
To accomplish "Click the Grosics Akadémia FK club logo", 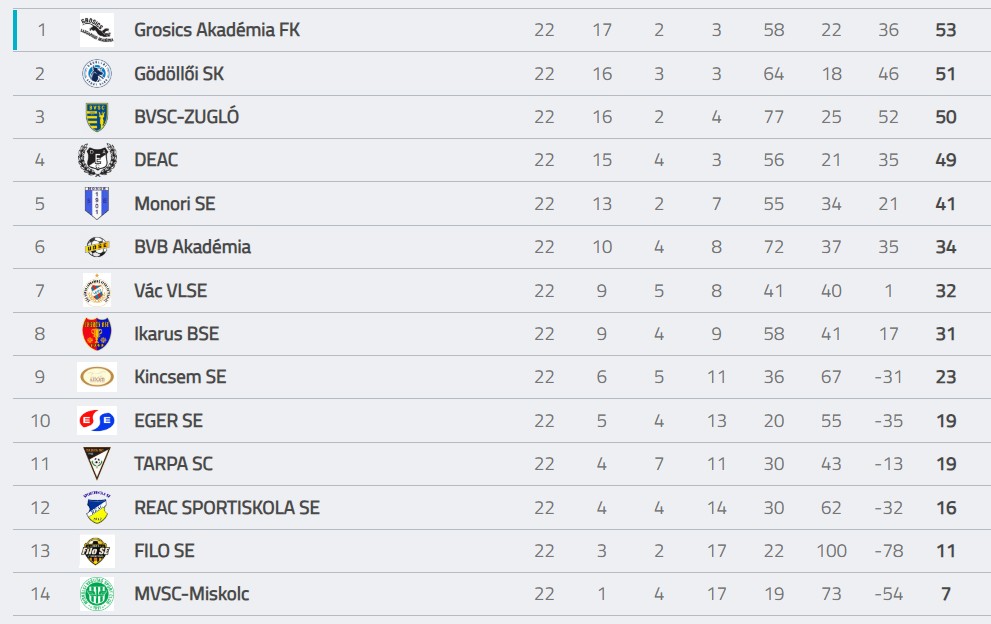I will pos(97,30).
